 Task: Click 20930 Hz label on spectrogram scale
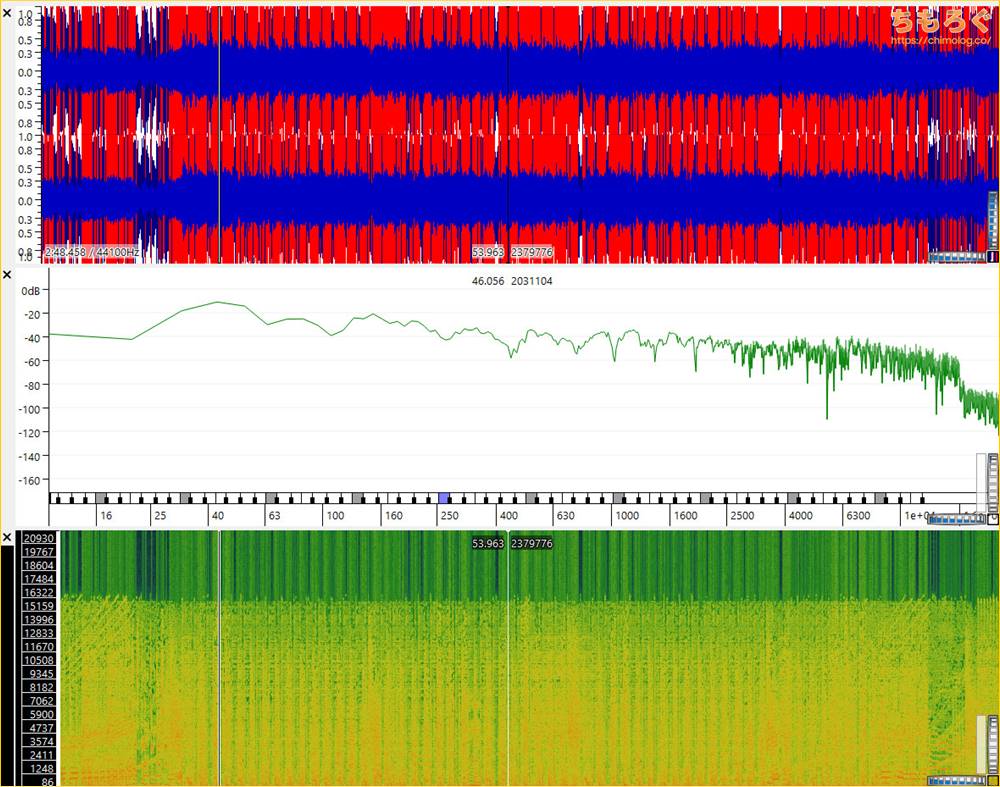click(x=38, y=539)
